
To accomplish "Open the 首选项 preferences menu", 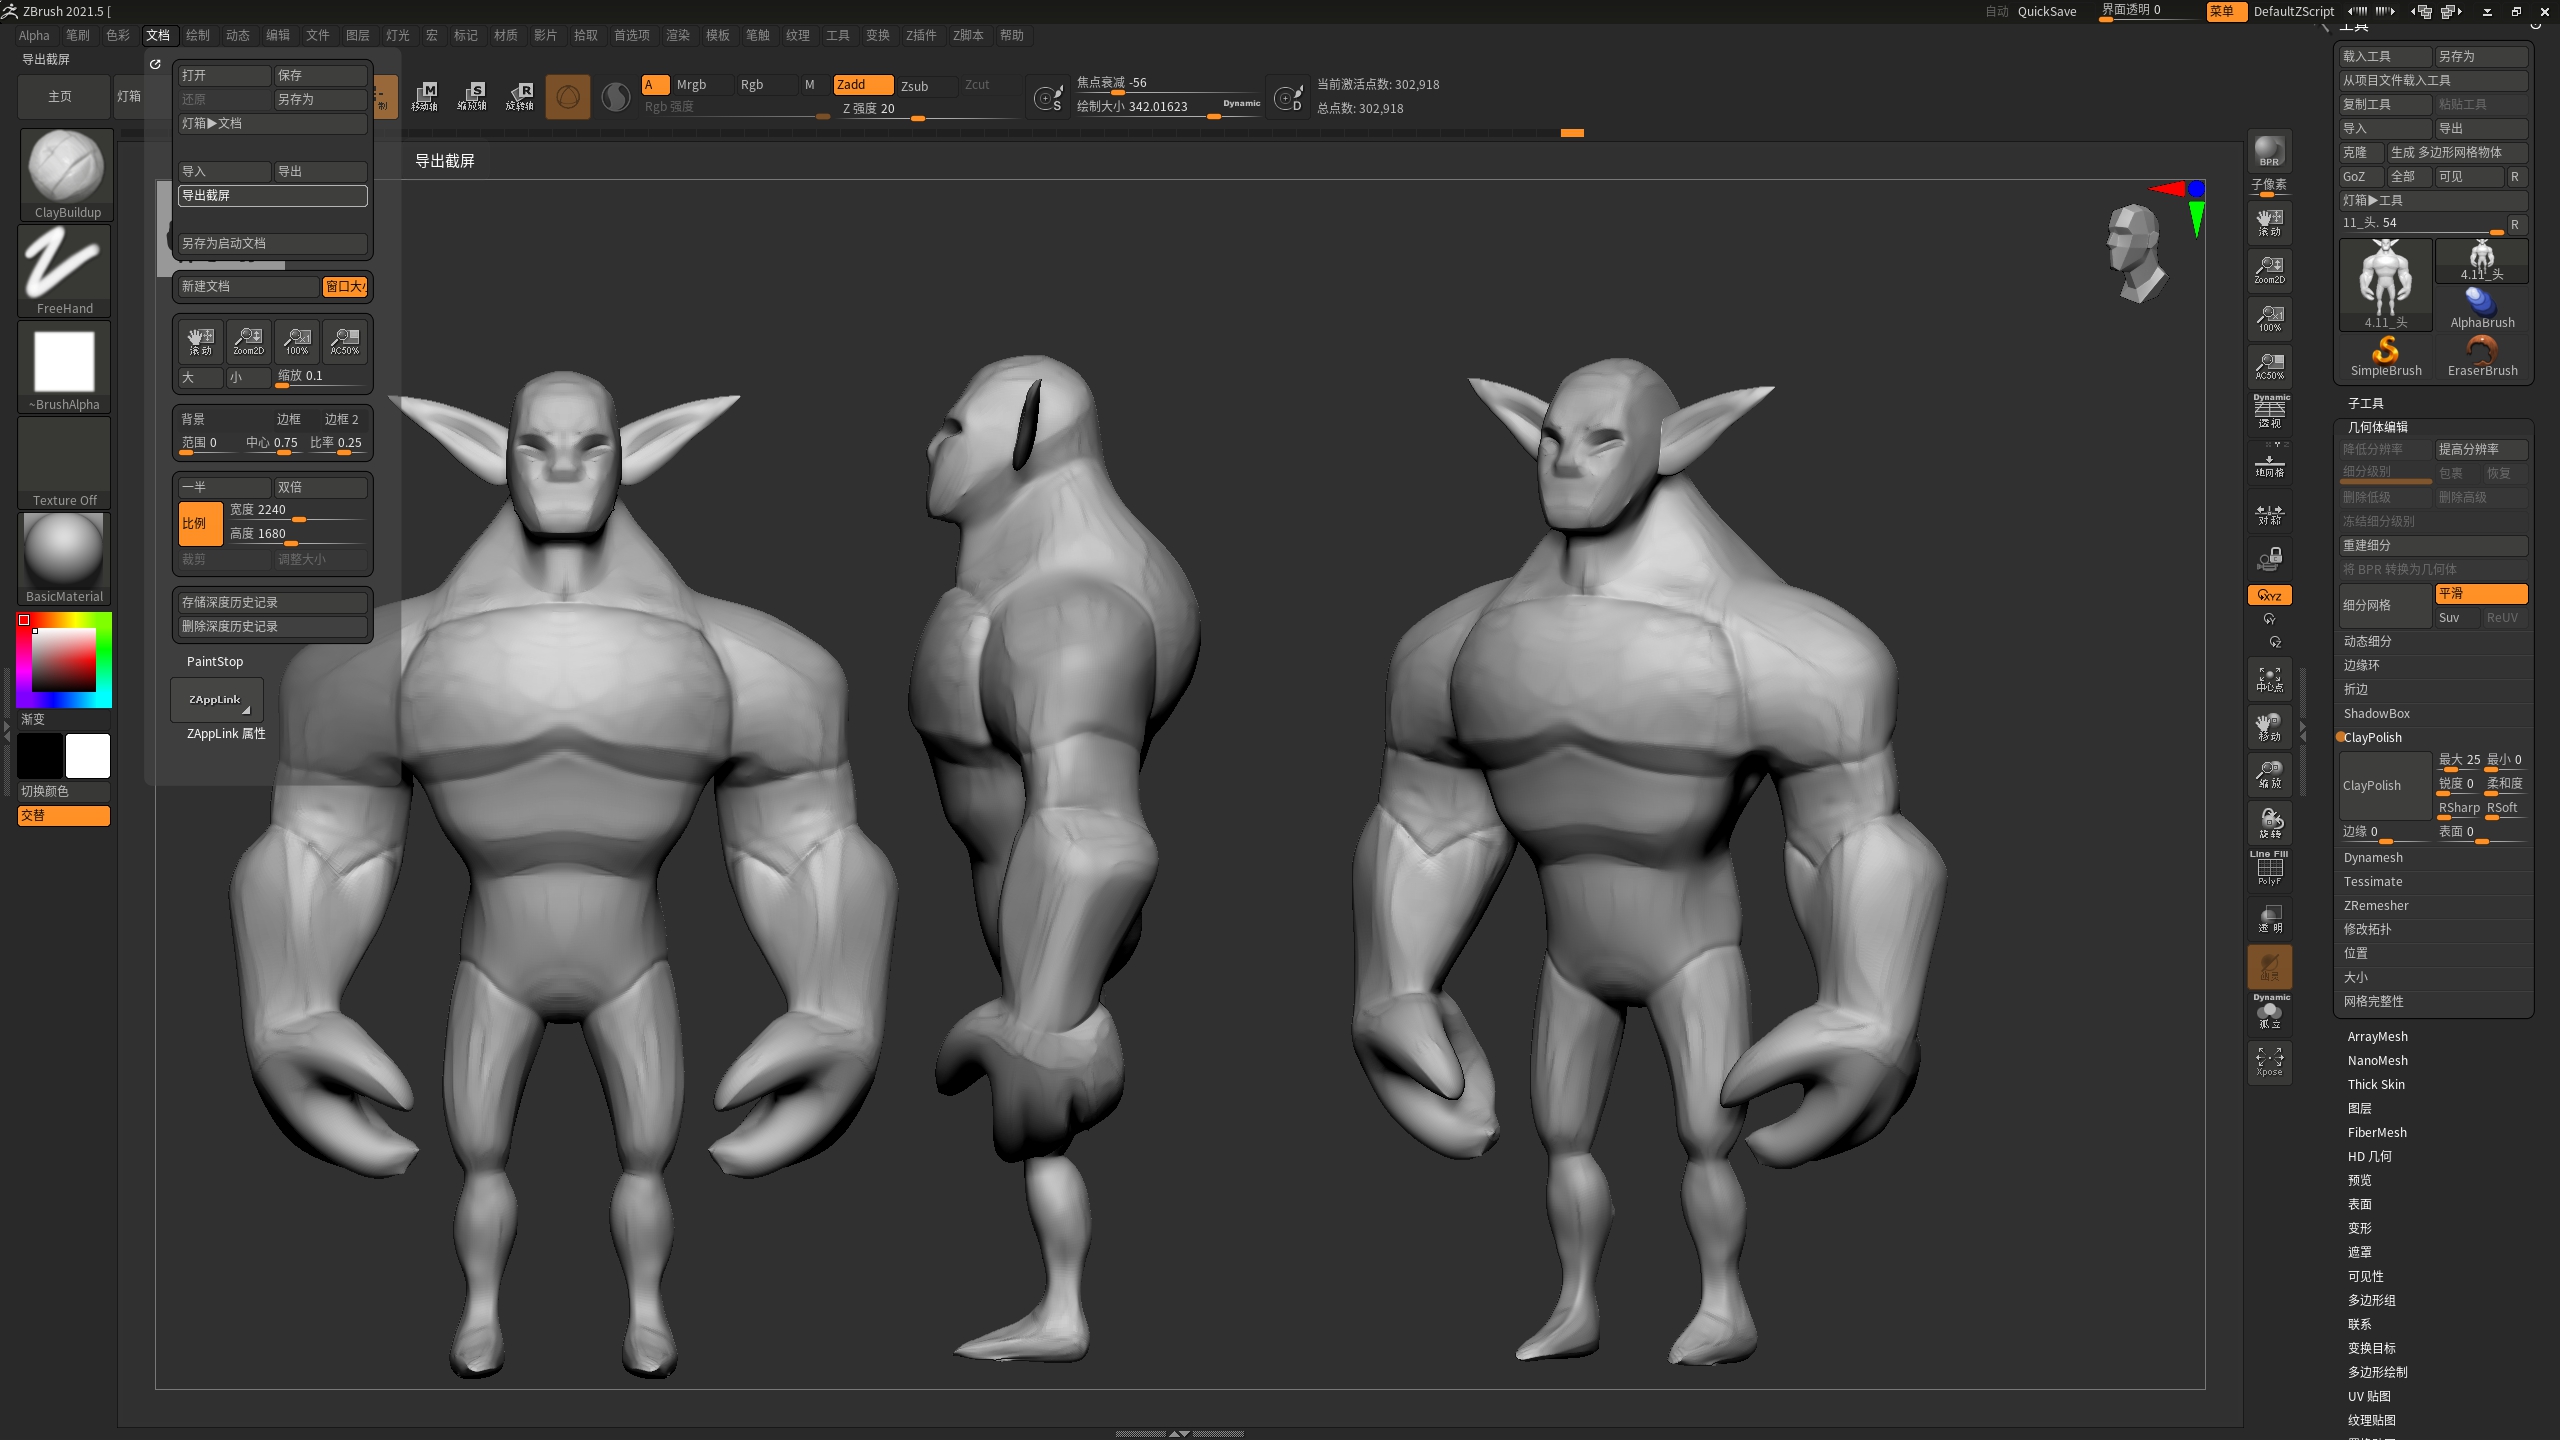I will pos(632,35).
